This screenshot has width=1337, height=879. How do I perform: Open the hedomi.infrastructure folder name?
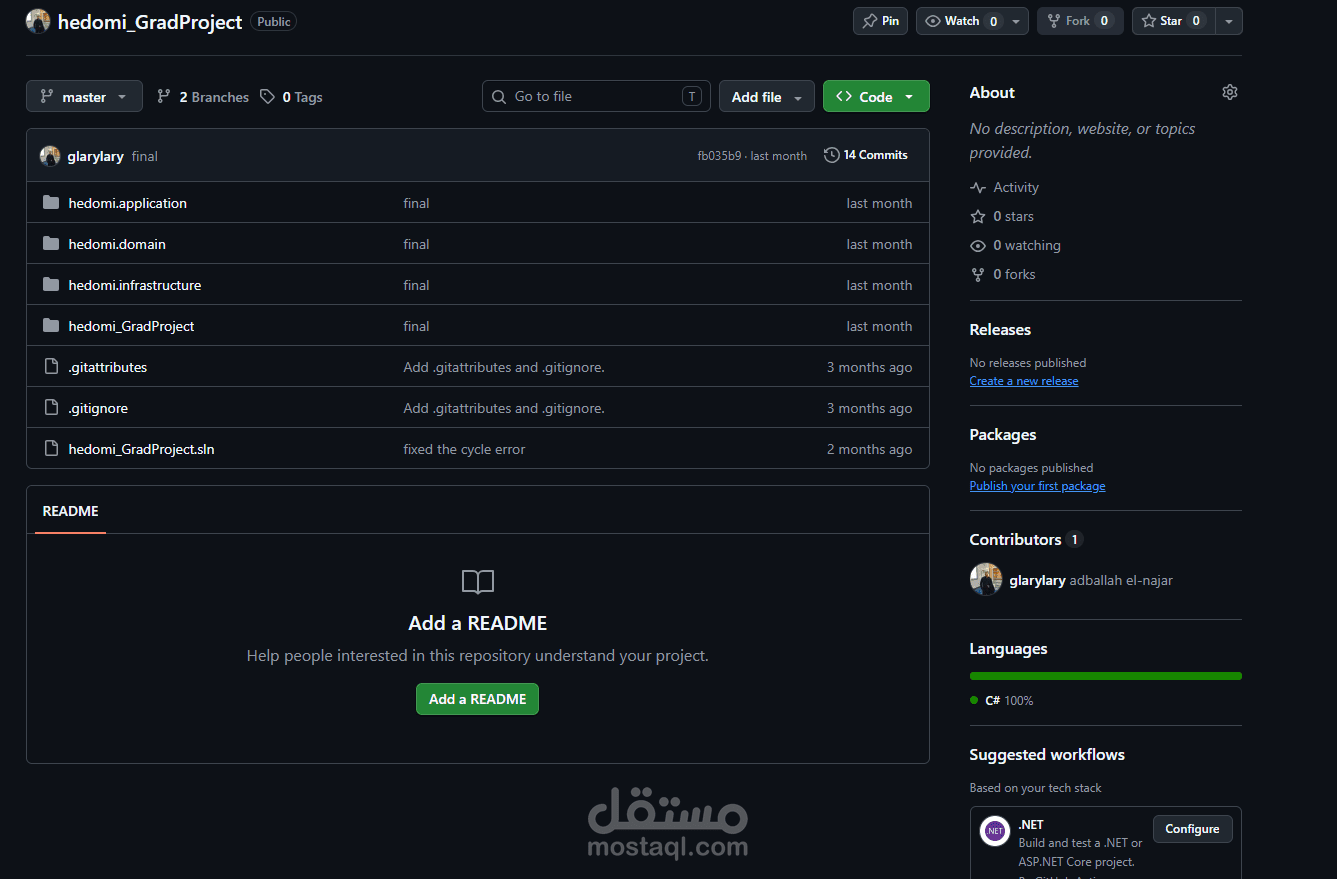[x=135, y=285]
